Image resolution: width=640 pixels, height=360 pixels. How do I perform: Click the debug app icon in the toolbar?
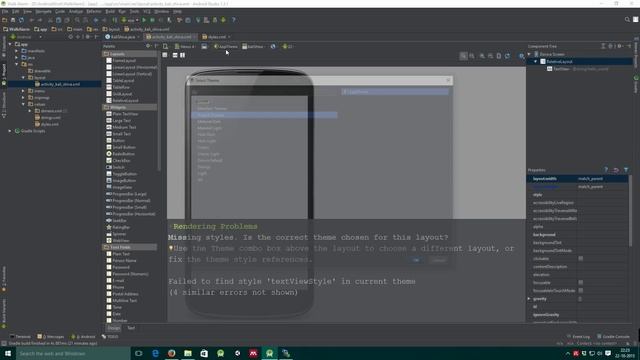click(153, 20)
